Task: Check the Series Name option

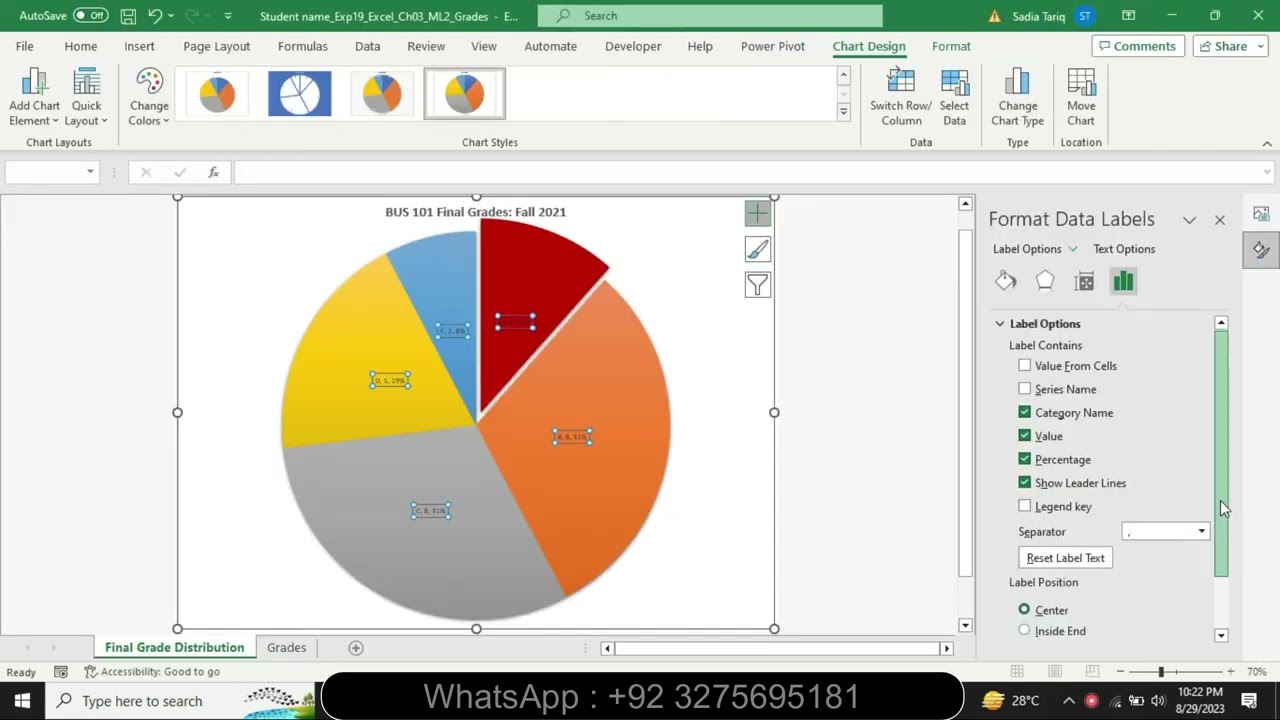Action: click(x=1024, y=389)
